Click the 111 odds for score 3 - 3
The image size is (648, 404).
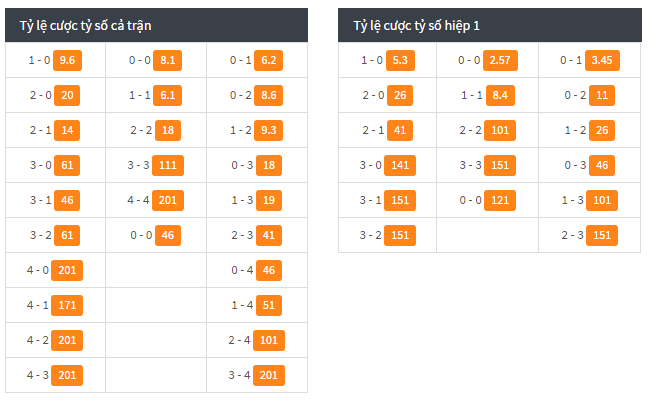(x=168, y=165)
